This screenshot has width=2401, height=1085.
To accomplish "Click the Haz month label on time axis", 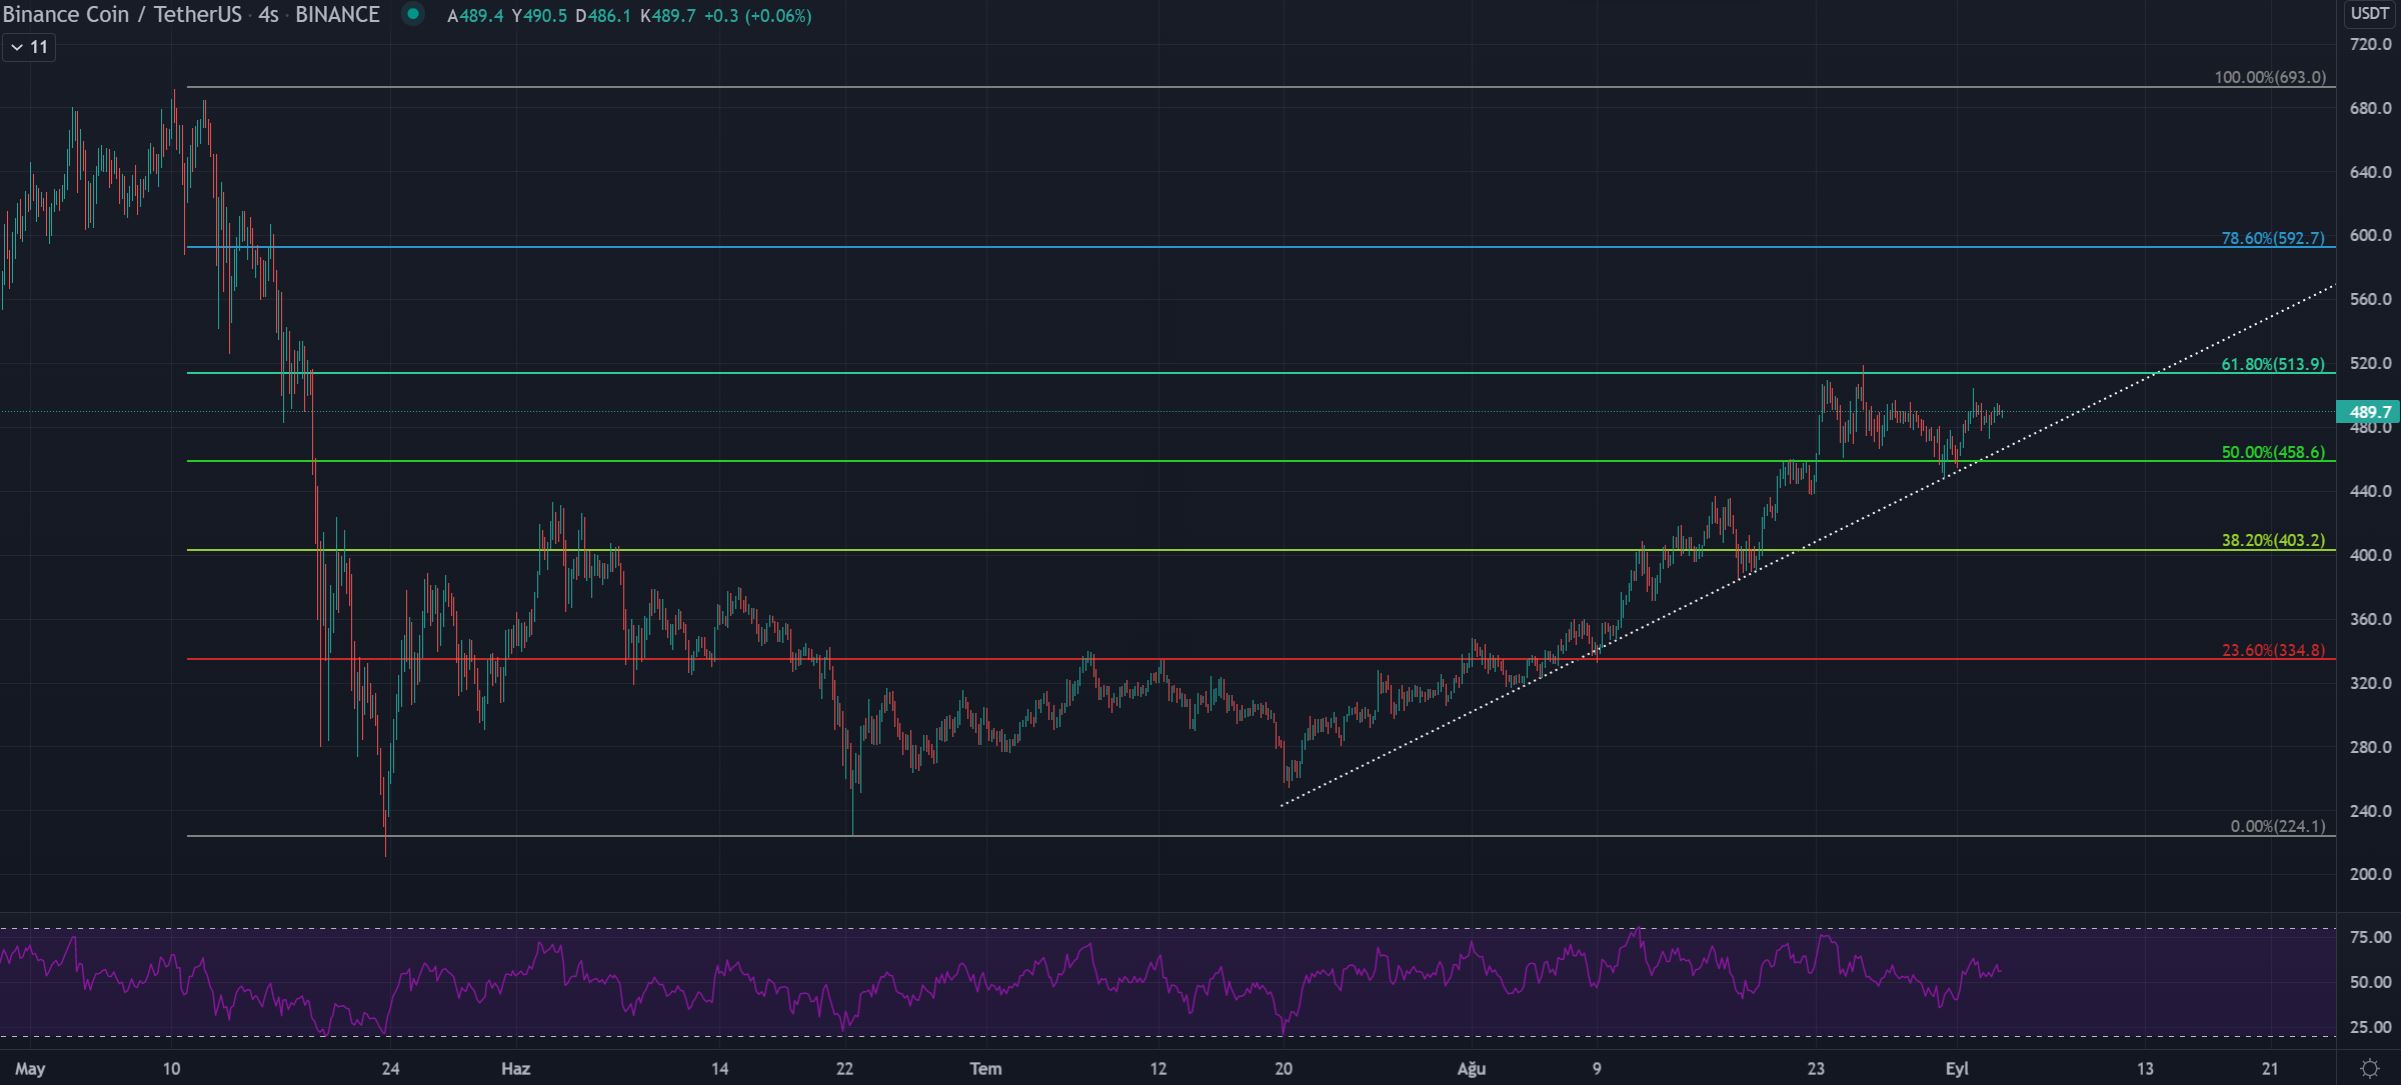I will coord(515,1068).
